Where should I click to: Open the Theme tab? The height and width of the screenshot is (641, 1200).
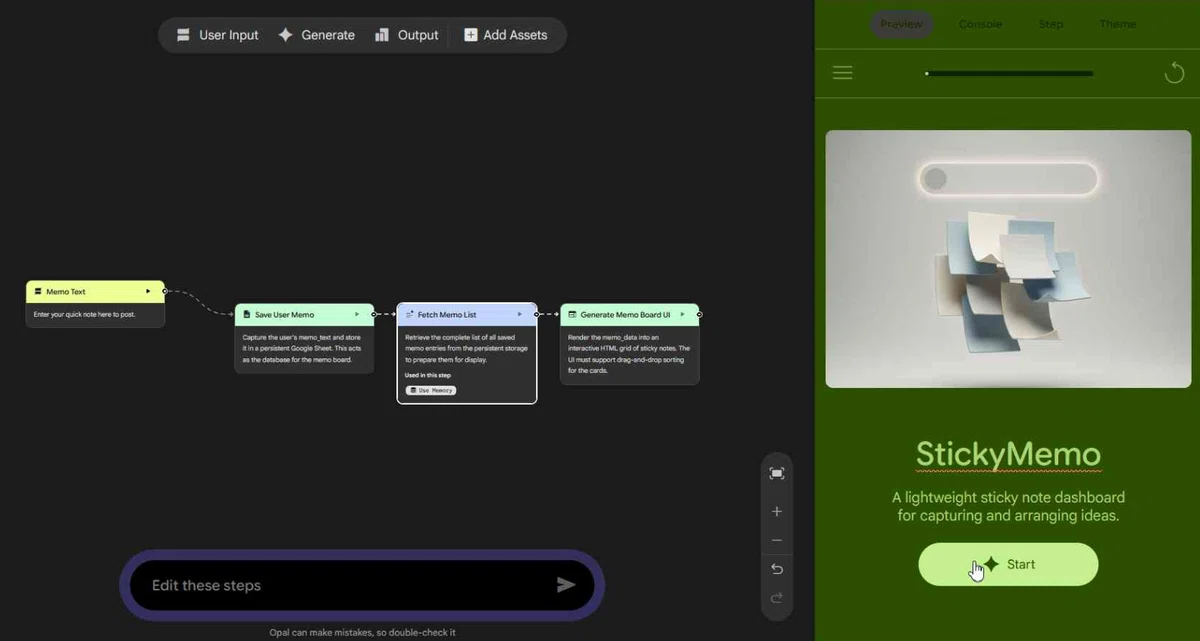(1117, 24)
